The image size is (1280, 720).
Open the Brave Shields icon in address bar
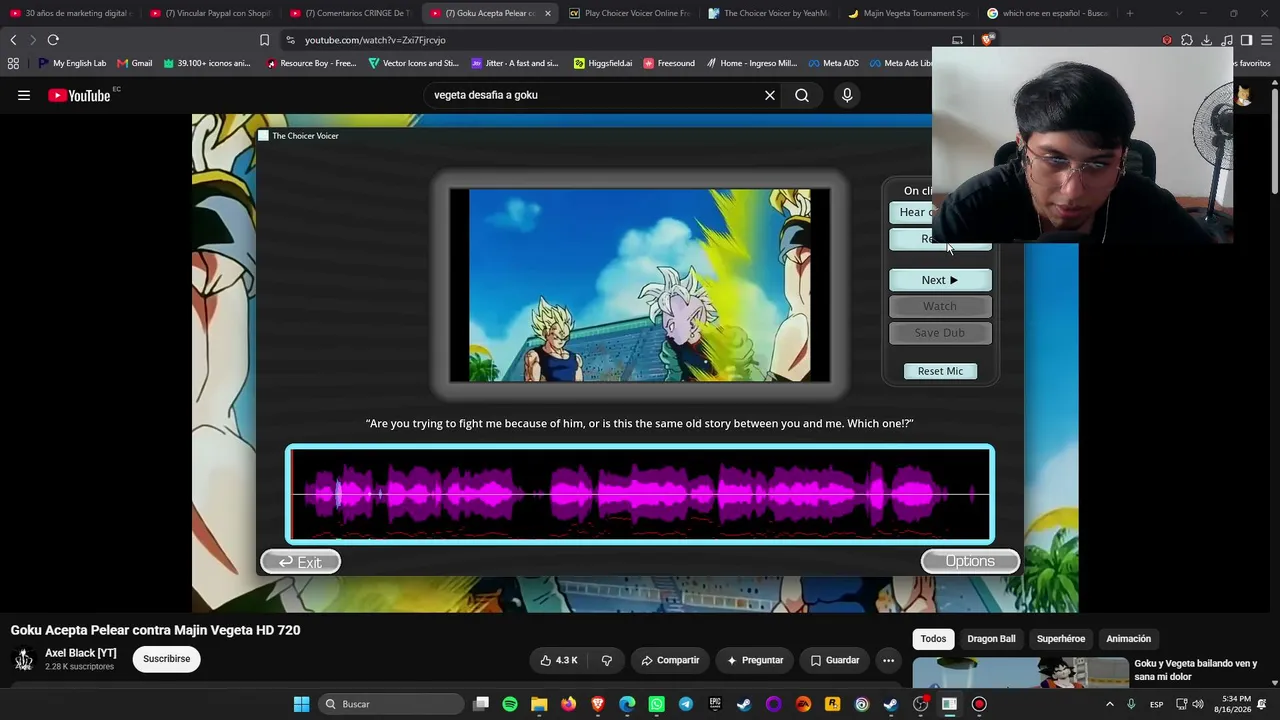[x=987, y=40]
